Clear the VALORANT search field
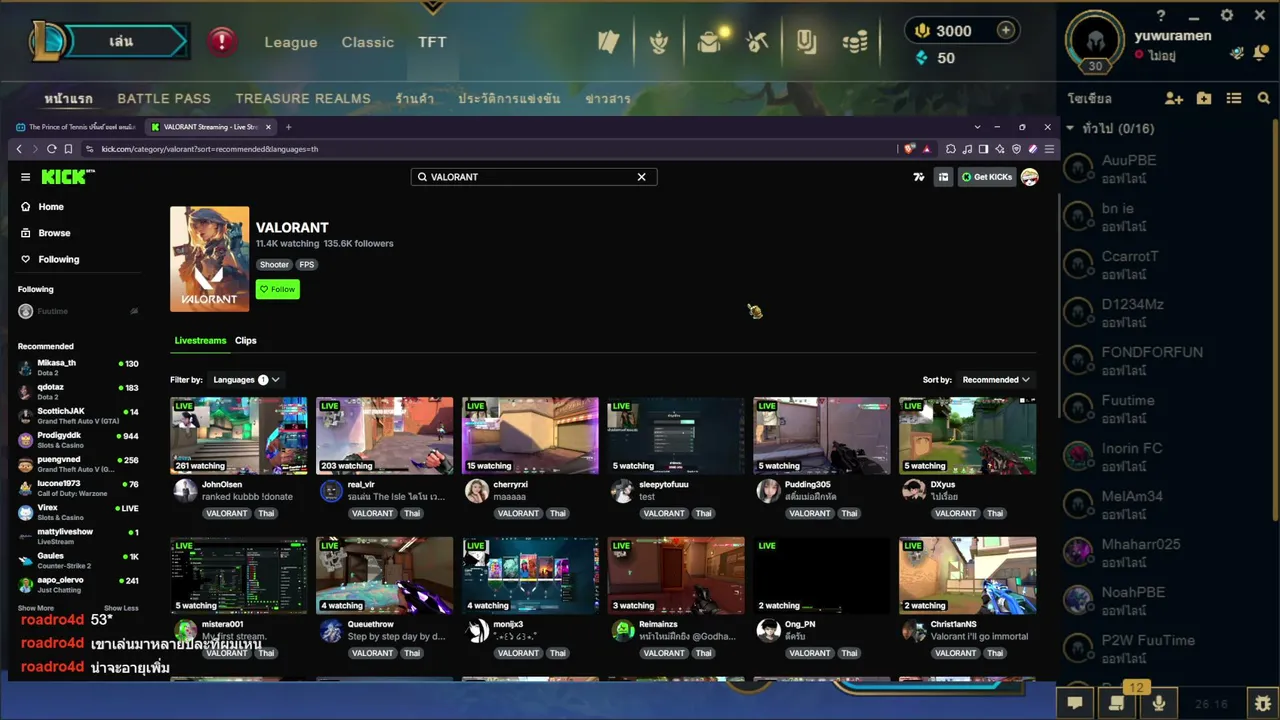The width and height of the screenshot is (1280, 720). pos(642,177)
